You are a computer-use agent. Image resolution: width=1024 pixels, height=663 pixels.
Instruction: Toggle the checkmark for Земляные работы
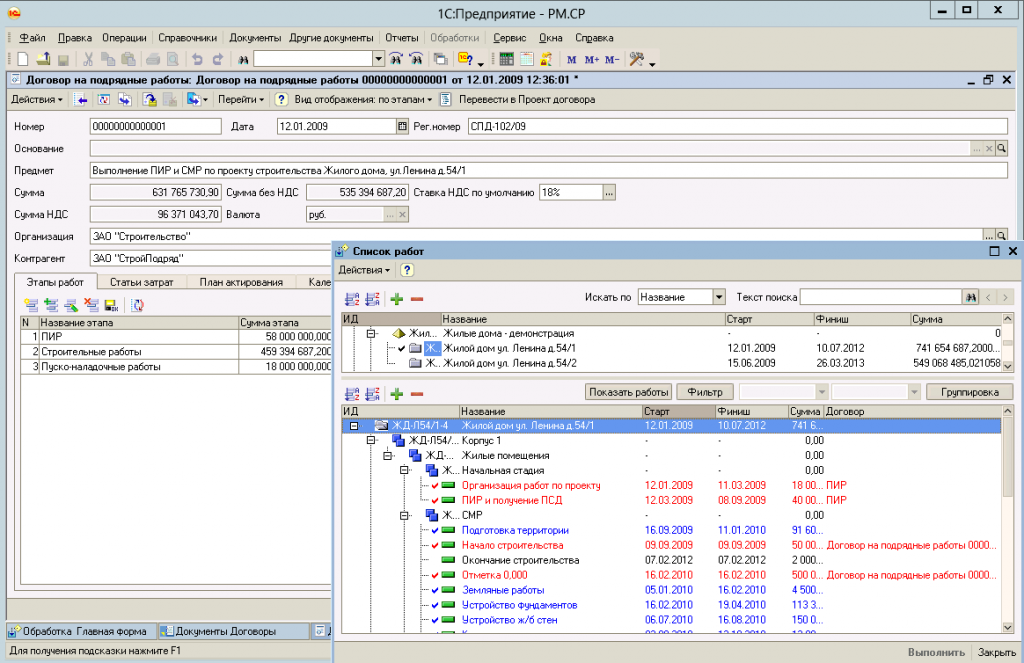[x=435, y=591]
